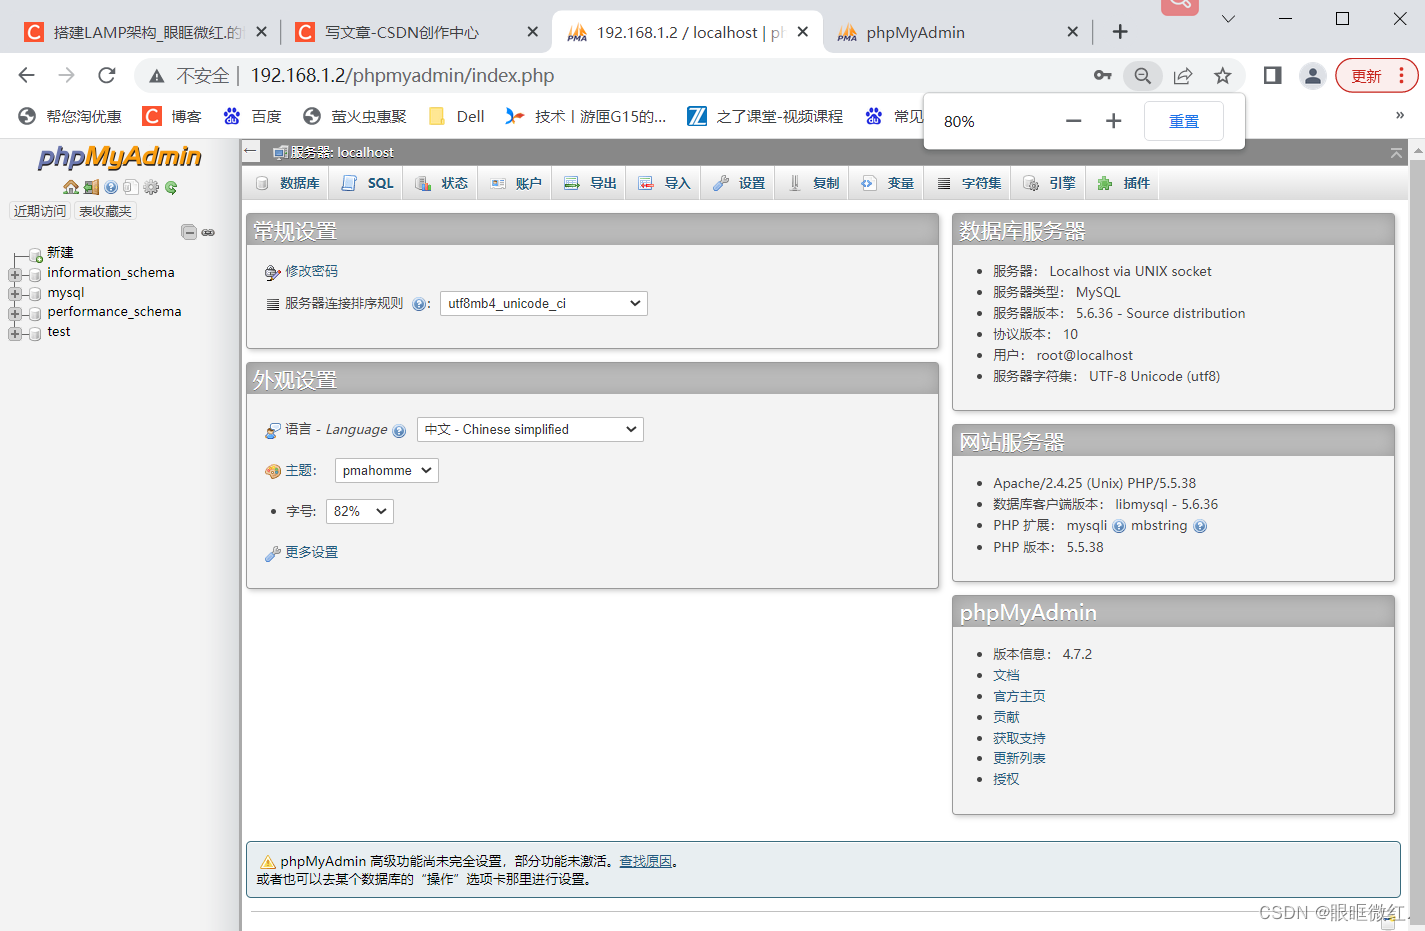
Task: Open the pmahomme theme dropdown
Action: pos(387,470)
